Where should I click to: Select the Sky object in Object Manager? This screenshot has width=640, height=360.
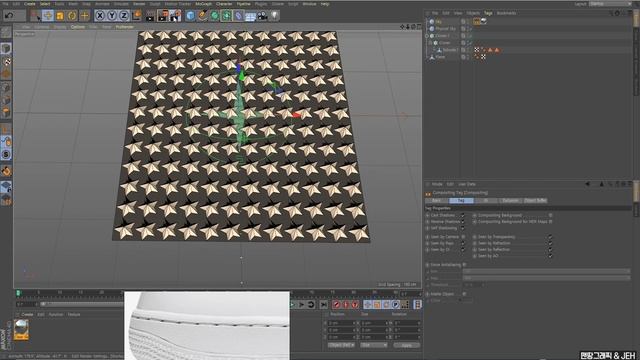(x=438, y=22)
